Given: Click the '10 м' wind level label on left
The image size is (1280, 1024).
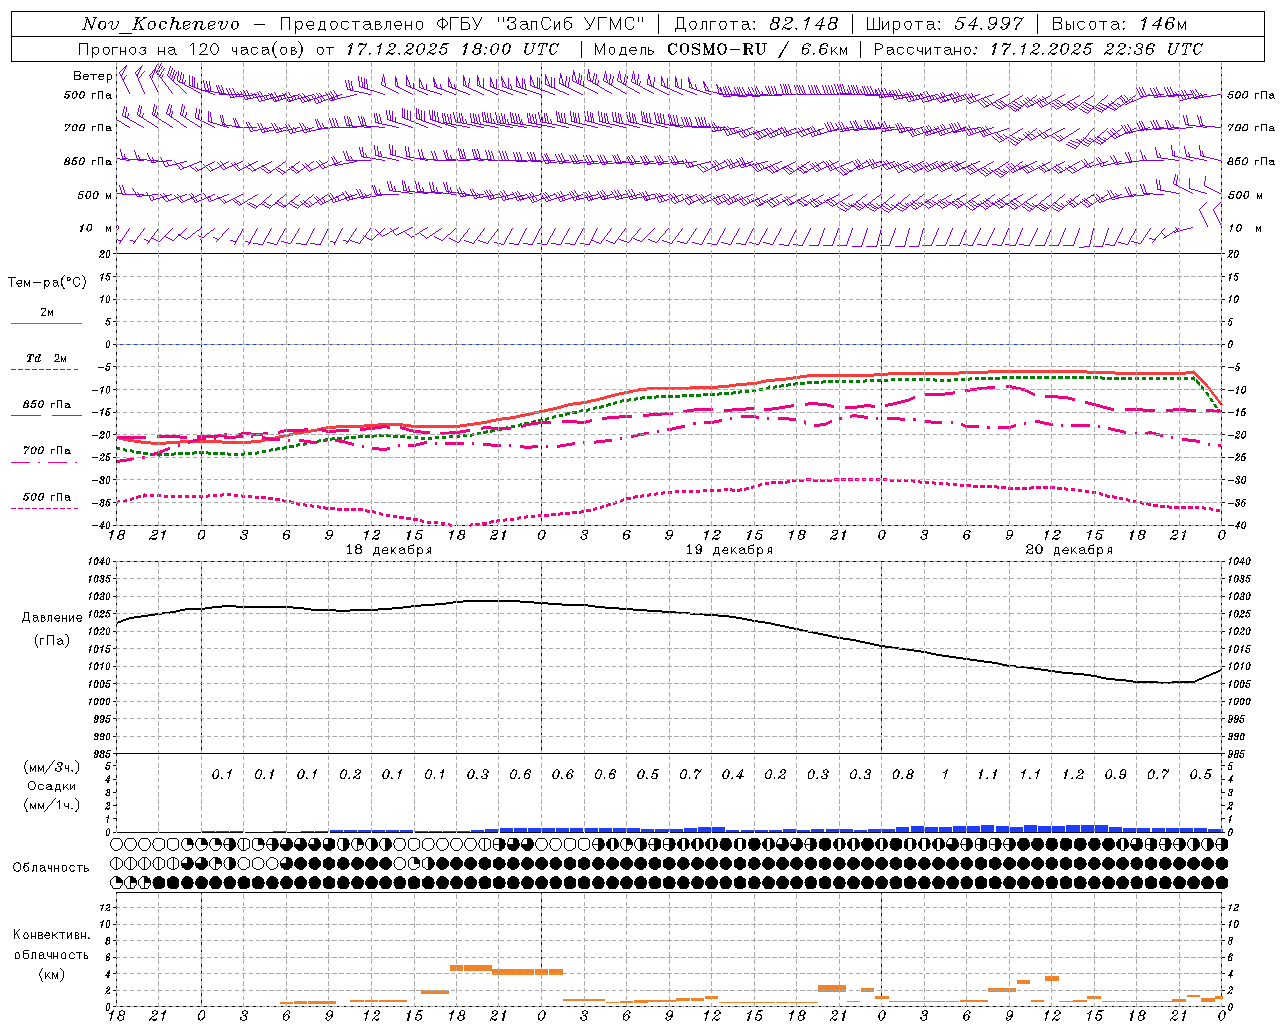Looking at the screenshot, I should pos(96,228).
